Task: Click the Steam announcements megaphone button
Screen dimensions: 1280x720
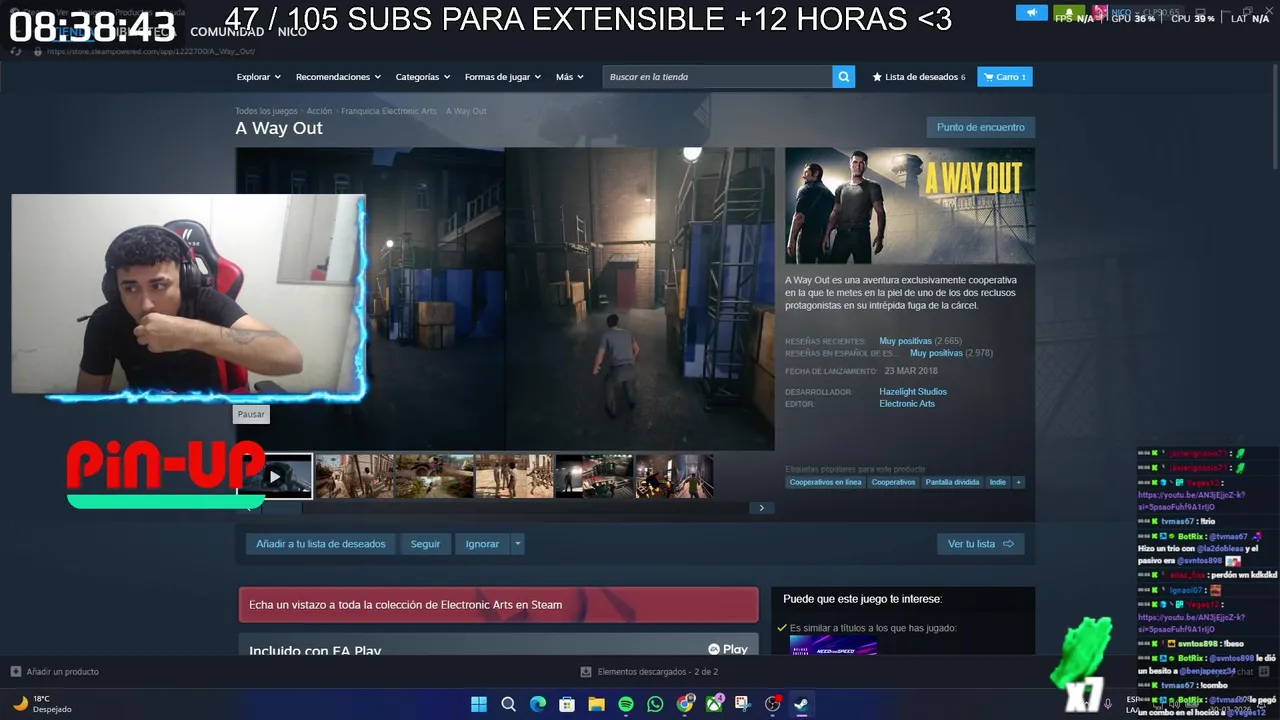Action: pos(1031,13)
